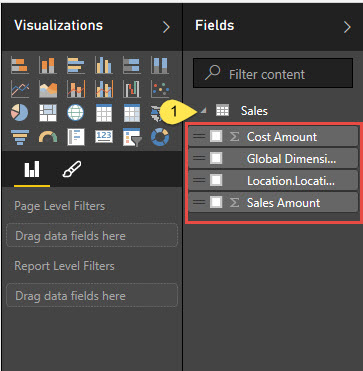Click into the Filter content search box
Viewport: 363px width, 371px height.
click(x=273, y=73)
